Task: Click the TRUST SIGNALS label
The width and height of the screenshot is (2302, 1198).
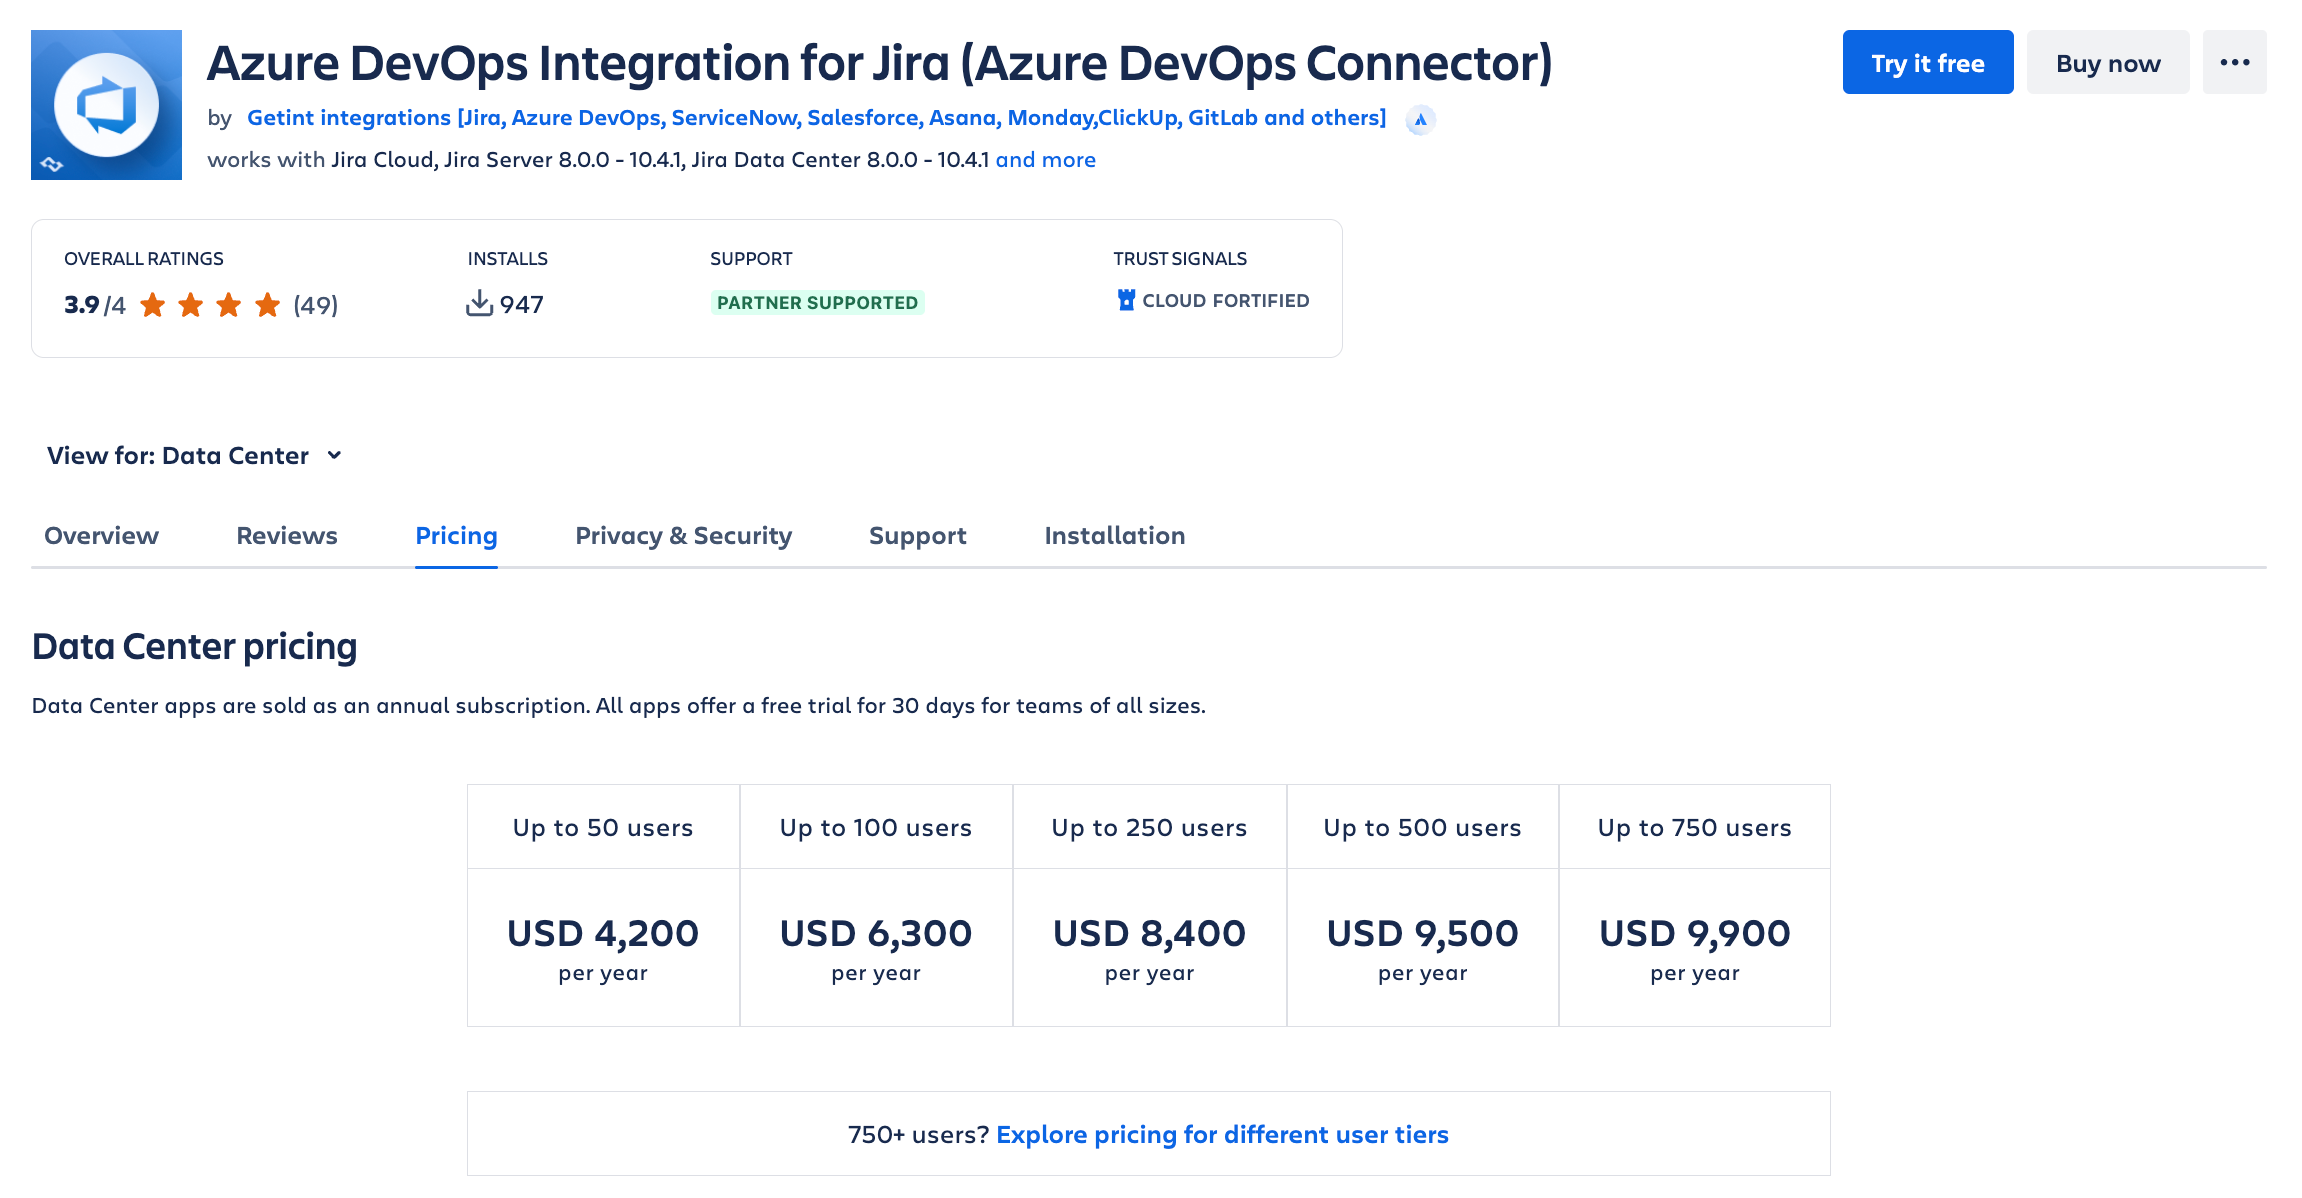Action: coord(1180,259)
